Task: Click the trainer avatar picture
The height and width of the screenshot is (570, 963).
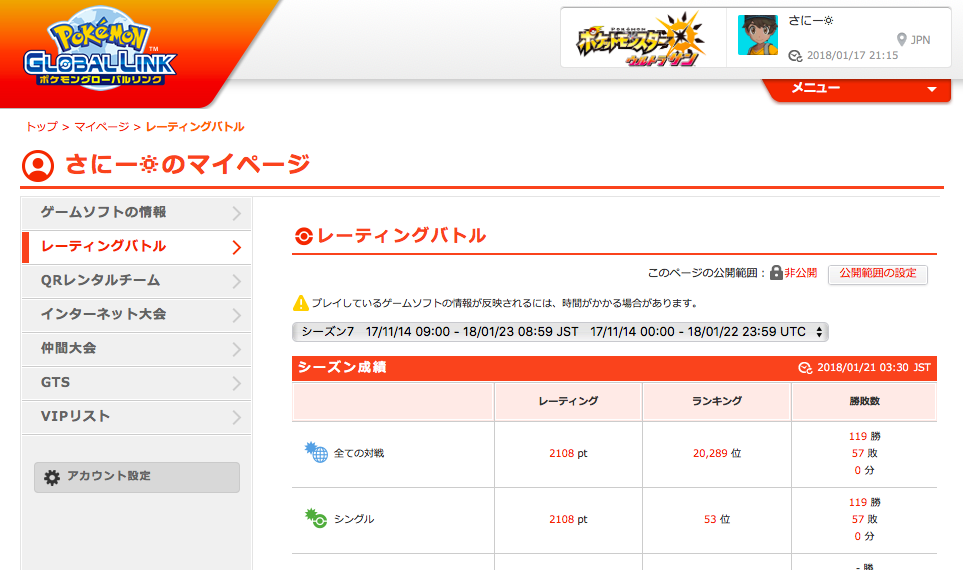Action: [758, 35]
